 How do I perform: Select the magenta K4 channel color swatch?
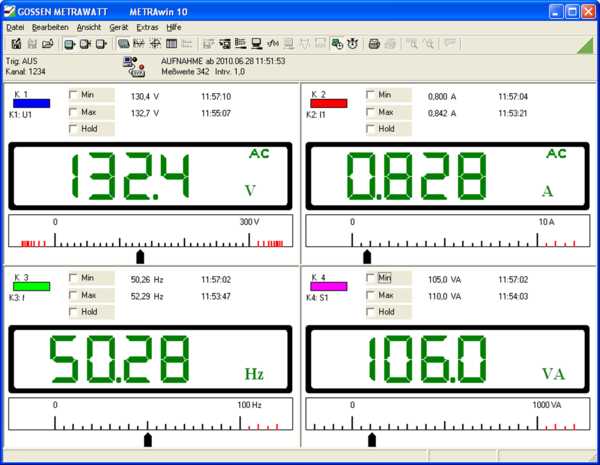pos(328,285)
